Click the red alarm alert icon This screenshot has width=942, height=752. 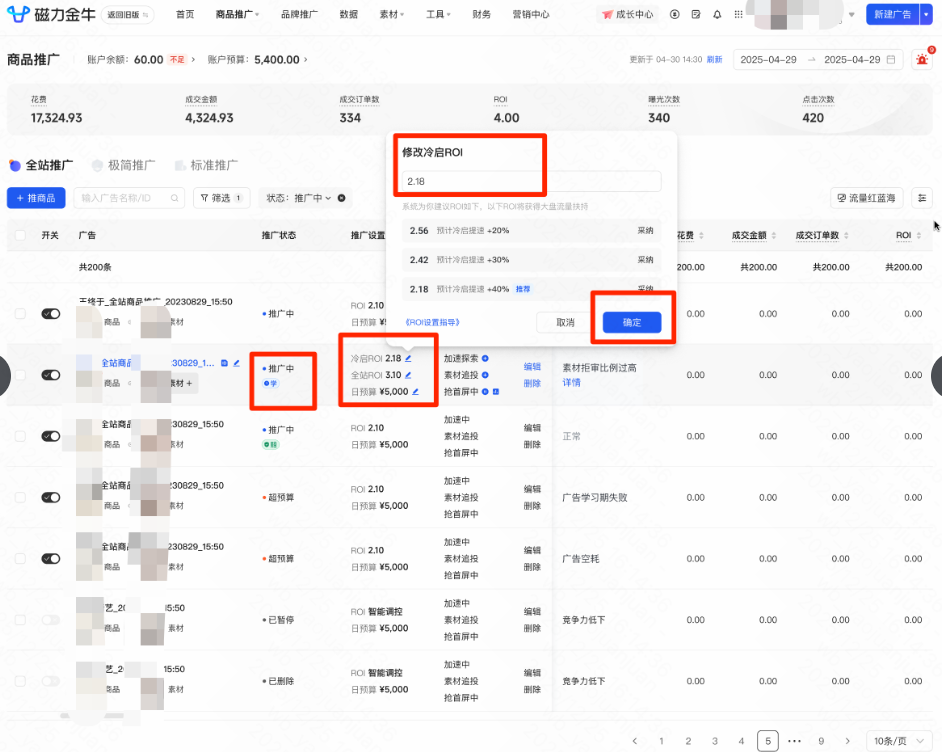tap(922, 59)
